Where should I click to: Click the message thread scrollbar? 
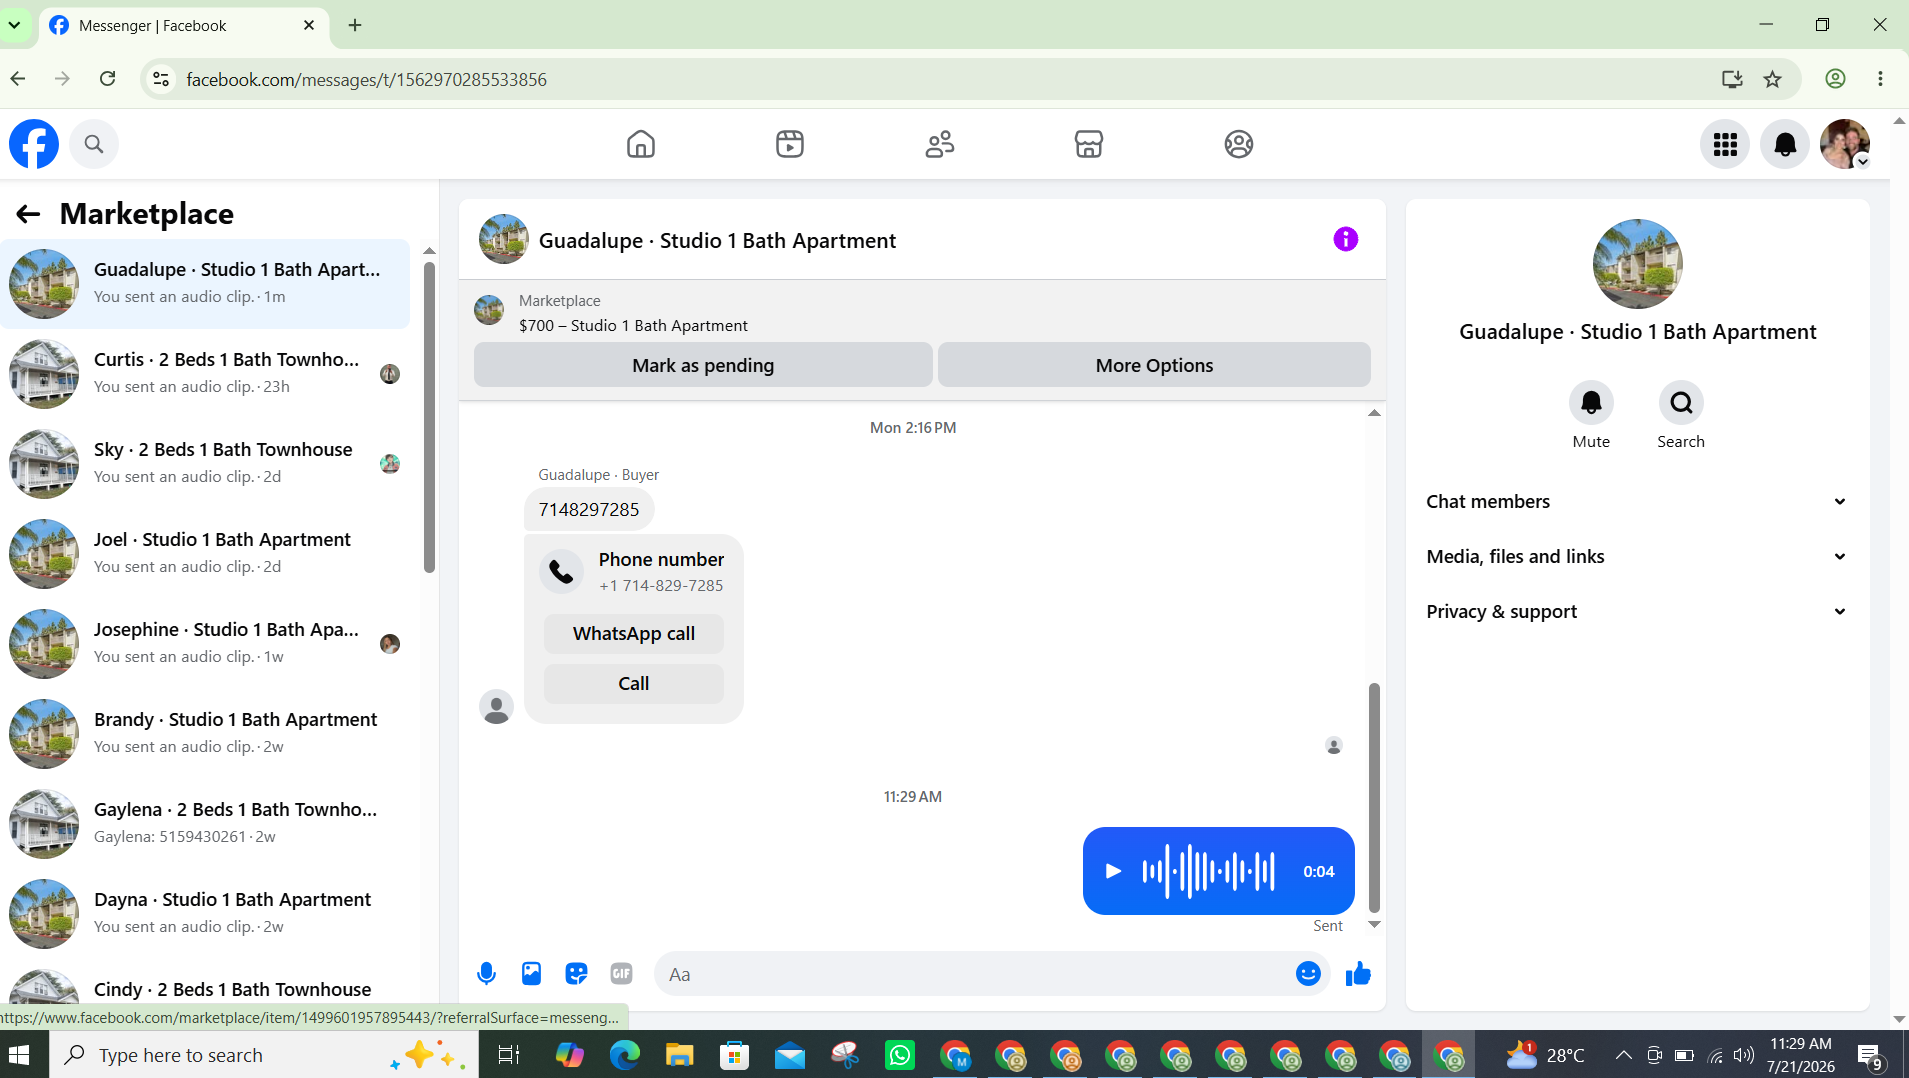point(1374,797)
